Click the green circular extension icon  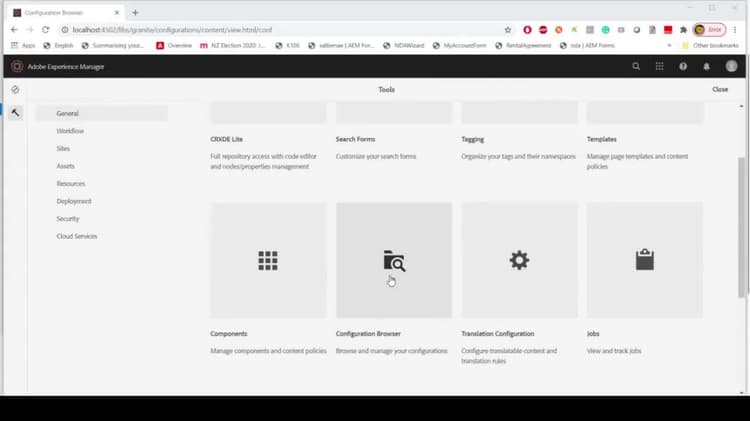(606, 30)
